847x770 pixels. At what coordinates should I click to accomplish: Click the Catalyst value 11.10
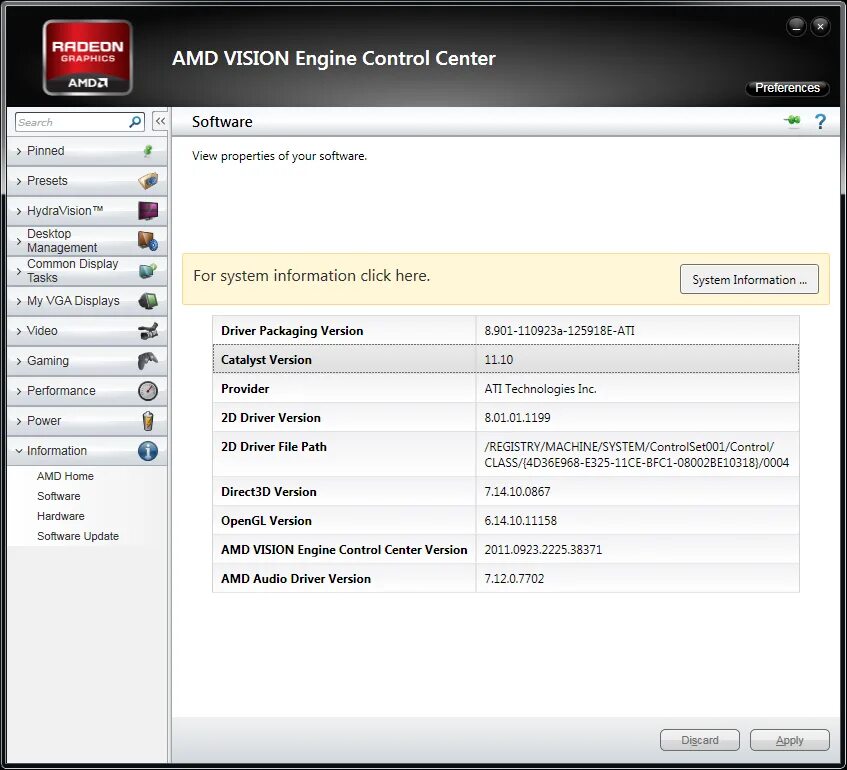pos(499,359)
